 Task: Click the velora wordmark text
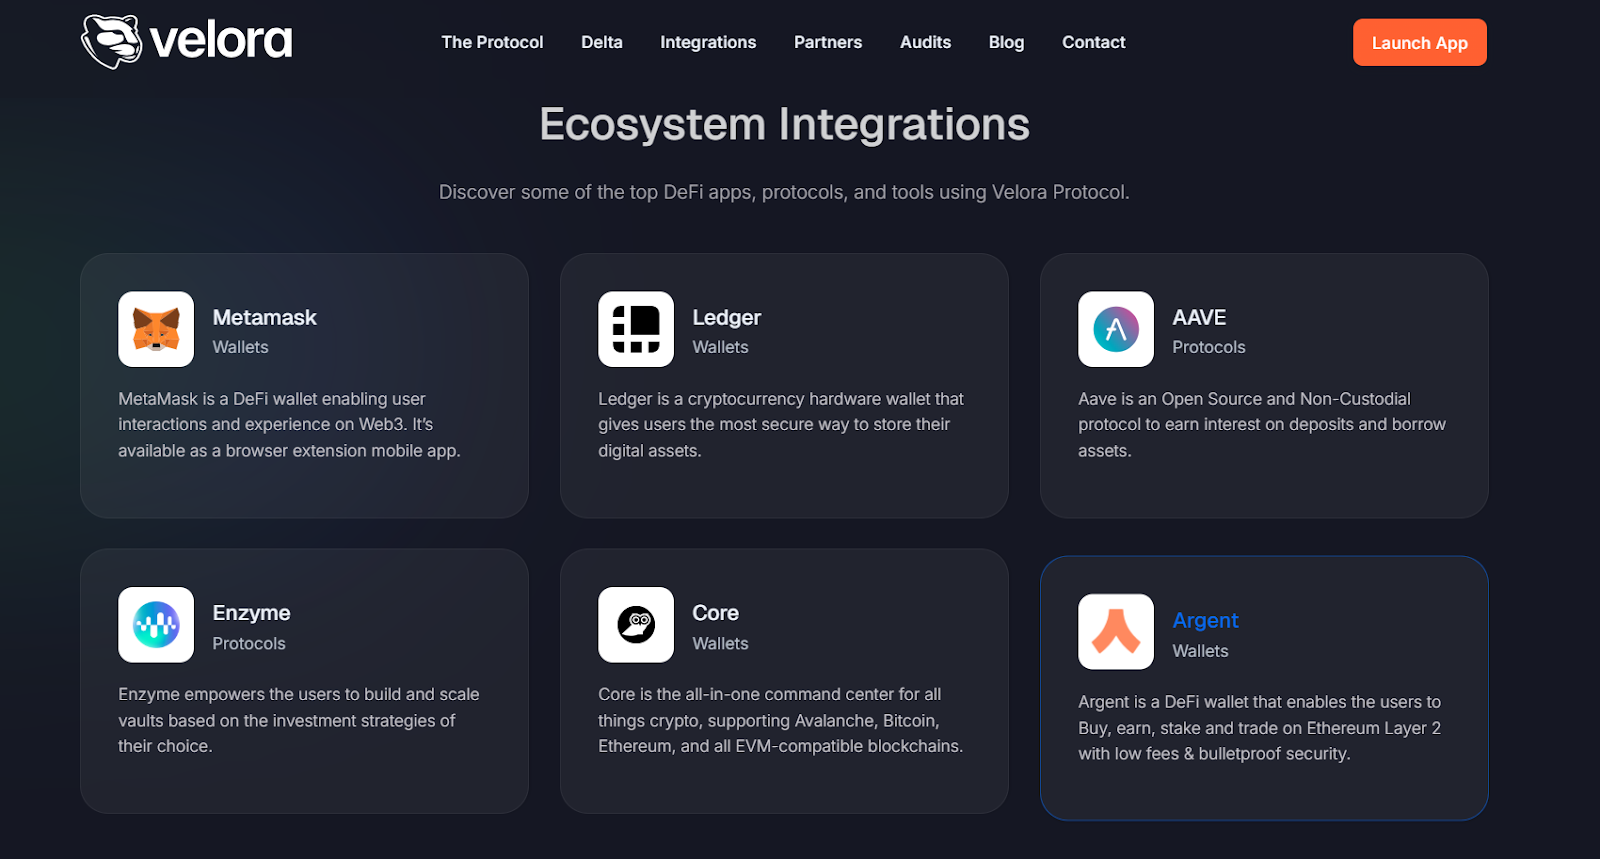[x=221, y=41]
